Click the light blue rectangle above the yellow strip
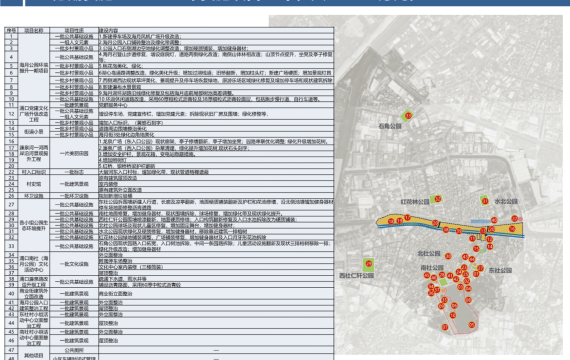 pyautogui.click(x=480, y=221)
